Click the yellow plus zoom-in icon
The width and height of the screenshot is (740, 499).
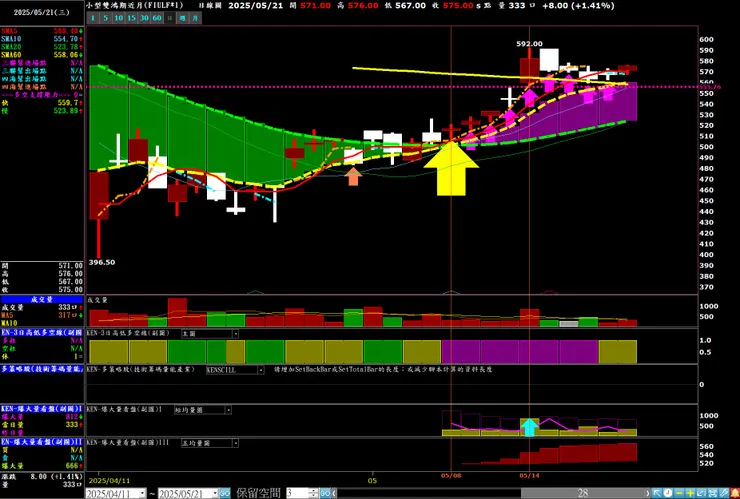tap(690, 493)
